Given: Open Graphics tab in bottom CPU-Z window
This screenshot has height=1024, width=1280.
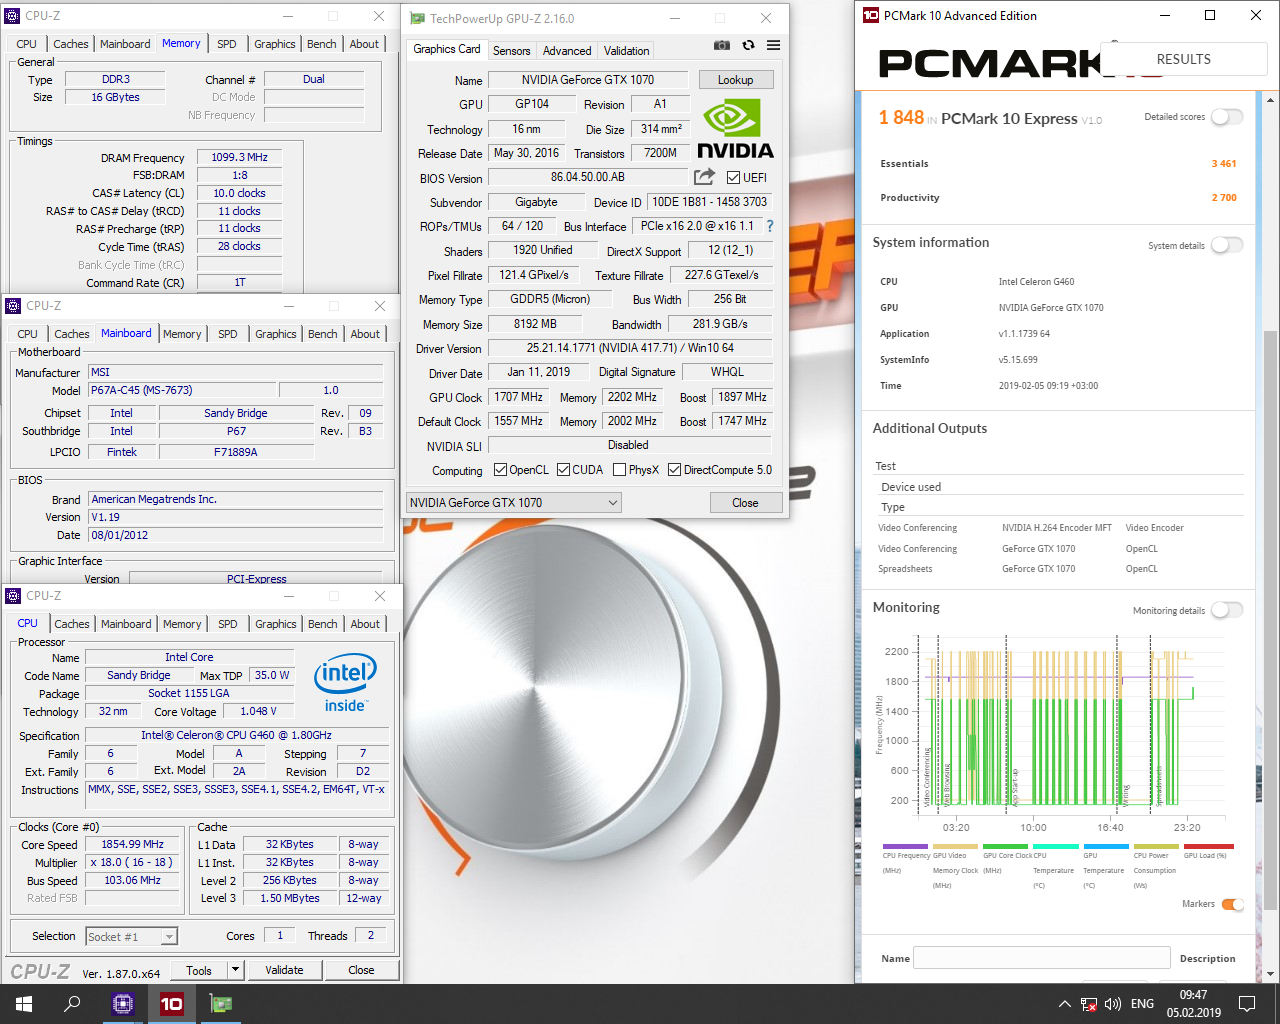Looking at the screenshot, I should point(276,624).
